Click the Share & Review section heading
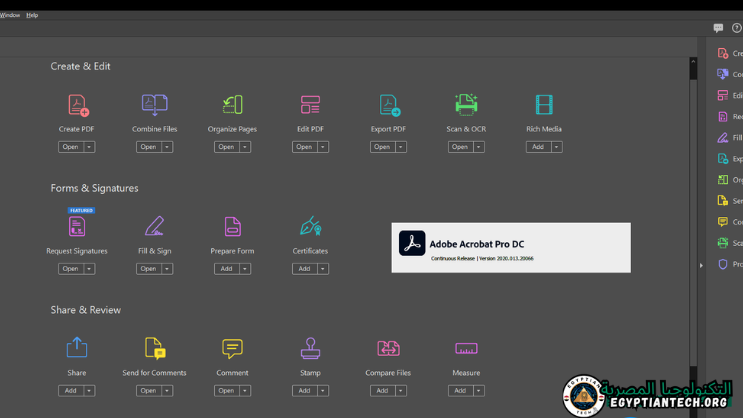This screenshot has height=418, width=743. (x=86, y=310)
